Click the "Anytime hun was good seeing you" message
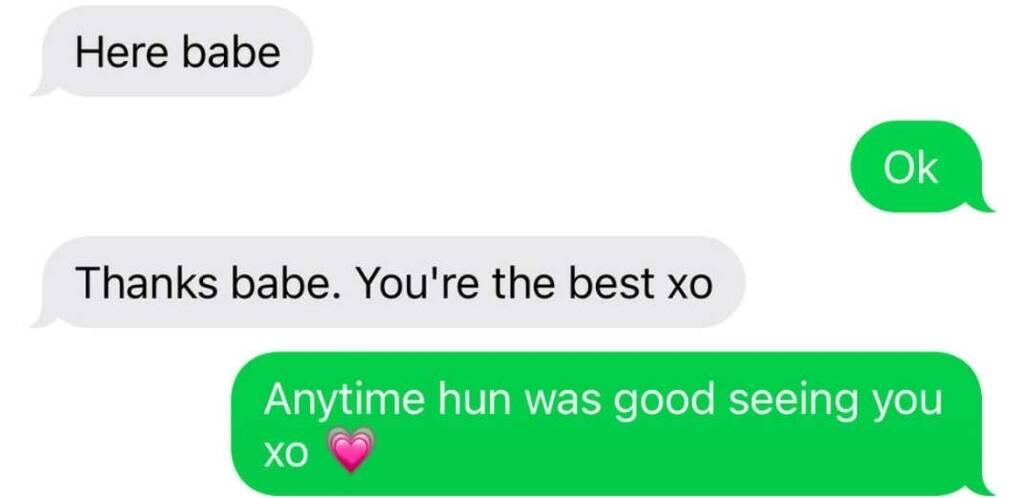Viewport: 1024px width, 498px height. coord(613,424)
